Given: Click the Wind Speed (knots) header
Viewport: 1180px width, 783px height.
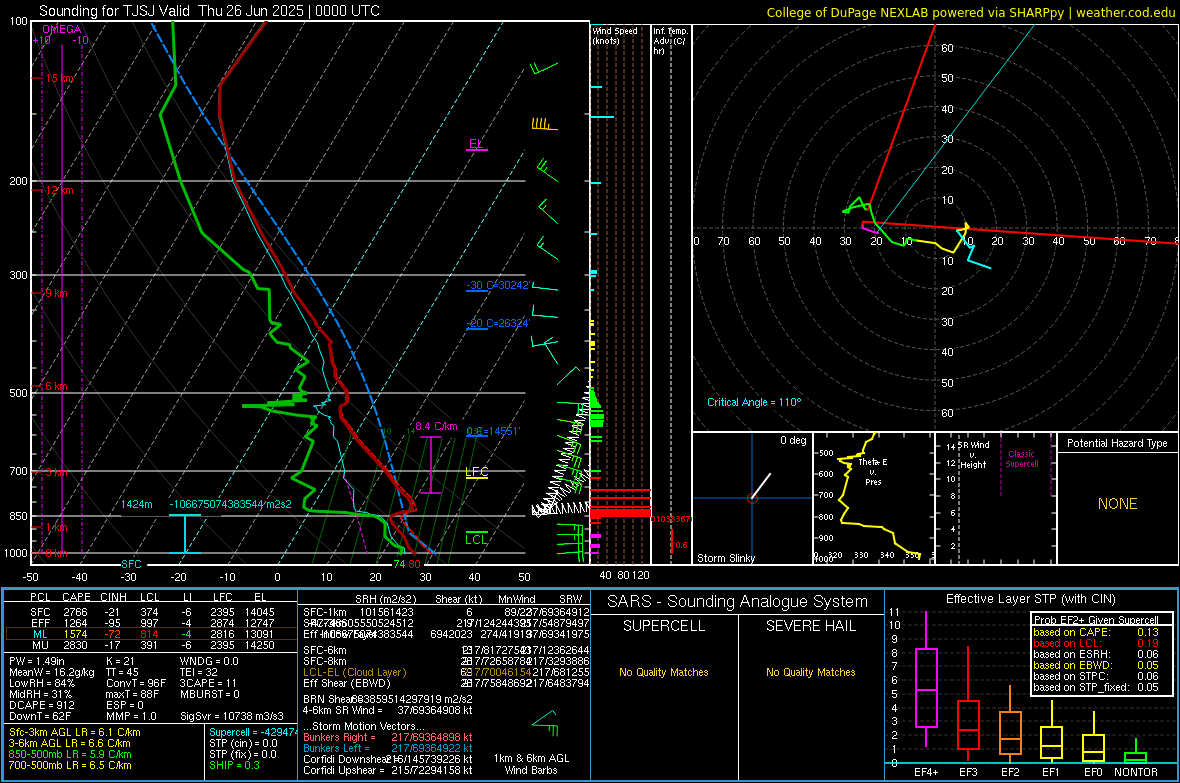Looking at the screenshot, I should 615,35.
